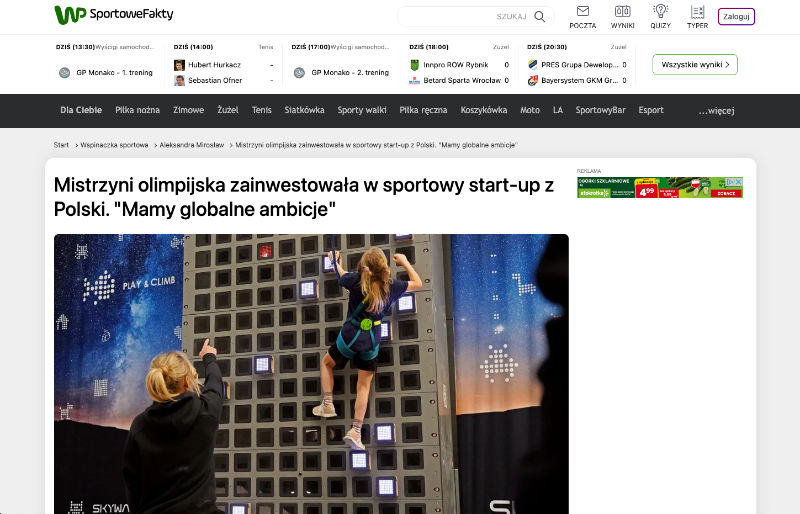Open the Poczta mail icon
Viewport: 800px width, 514px height.
(x=582, y=11)
